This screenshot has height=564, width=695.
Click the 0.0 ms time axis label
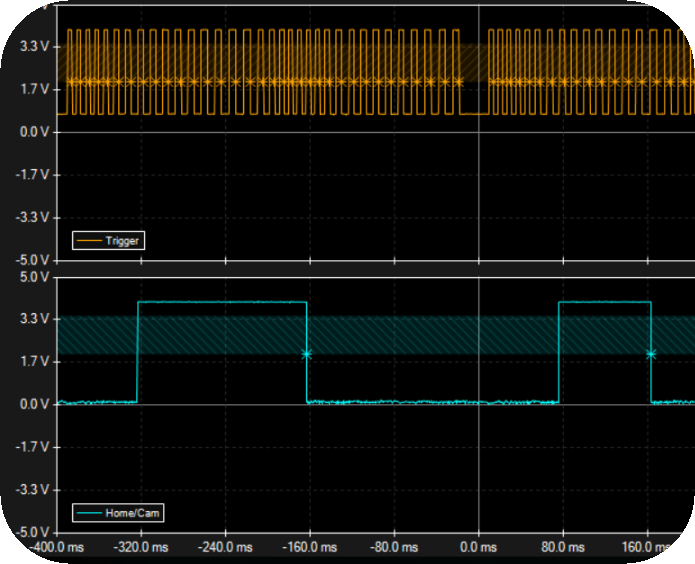(x=479, y=548)
